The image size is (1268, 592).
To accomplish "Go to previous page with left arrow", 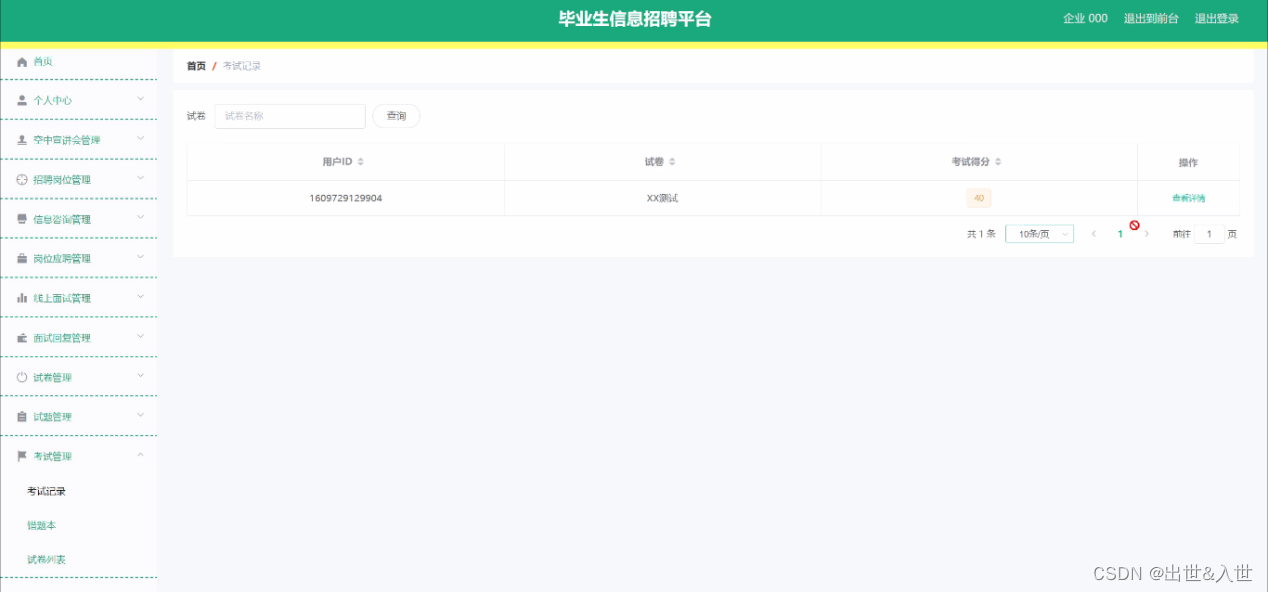I will click(x=1094, y=234).
